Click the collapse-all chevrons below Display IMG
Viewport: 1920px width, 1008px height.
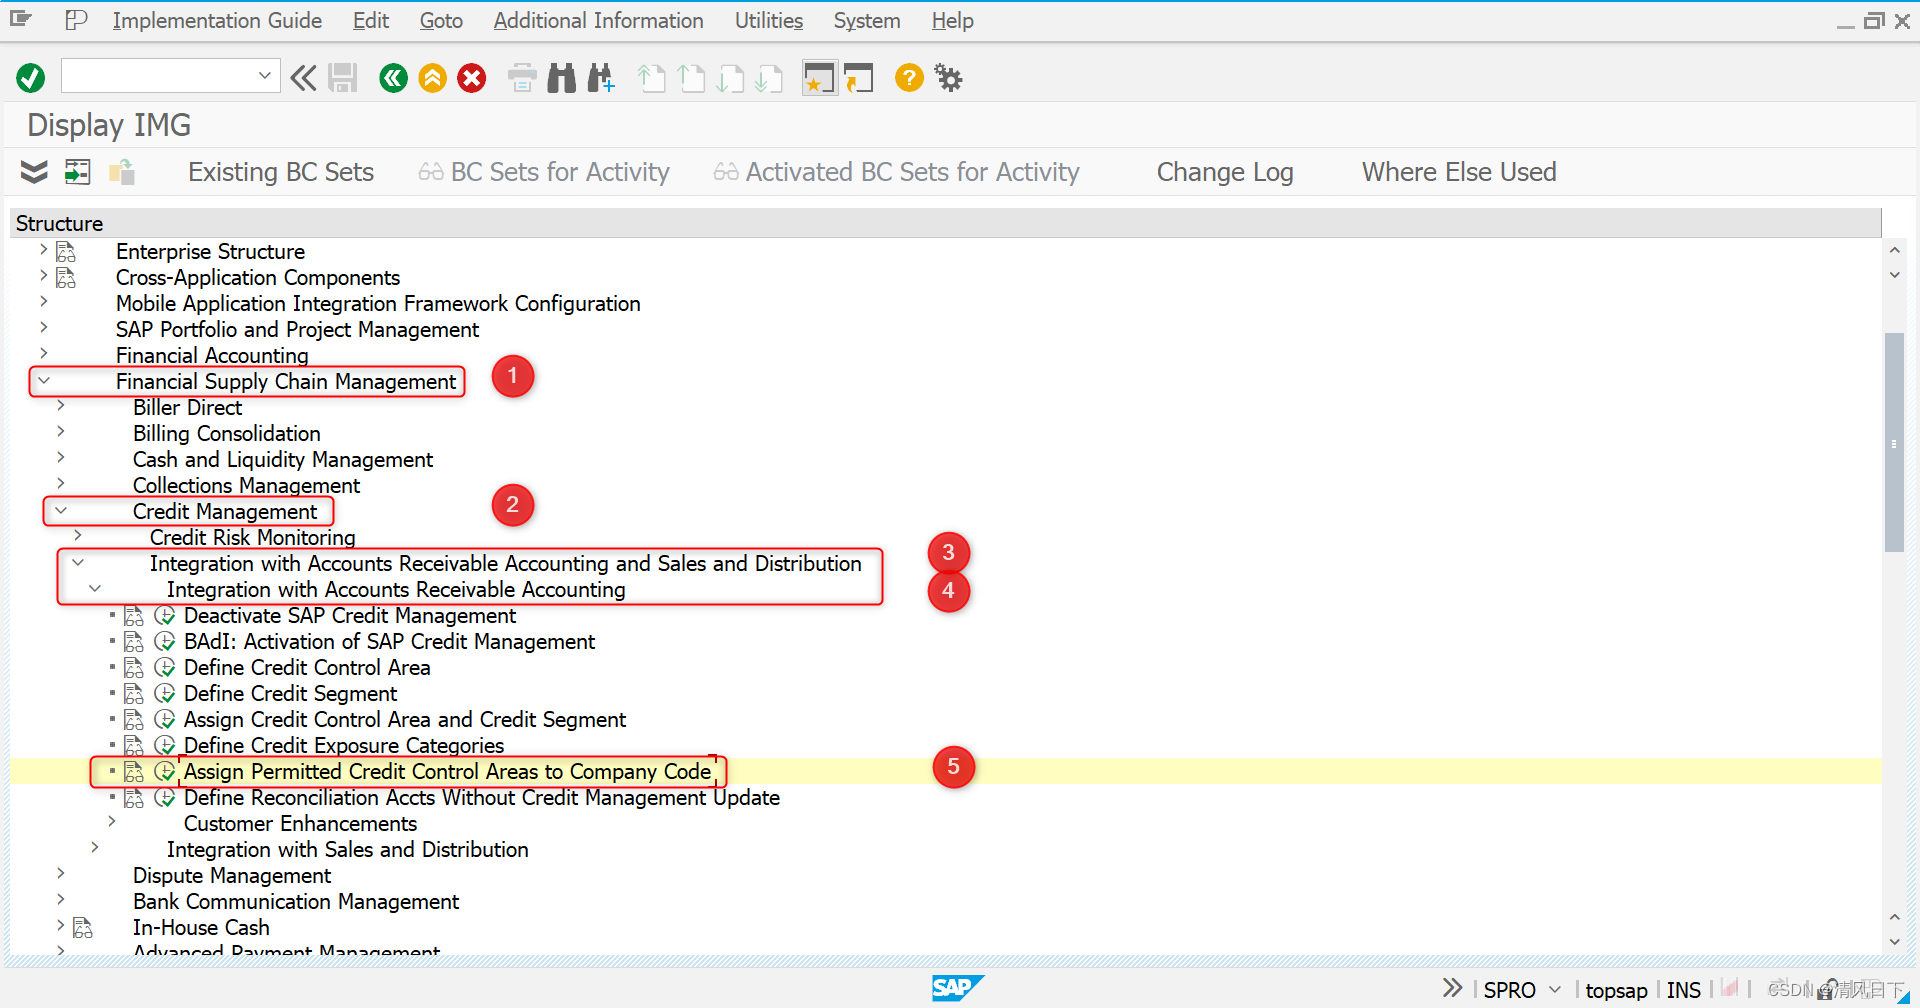33,171
